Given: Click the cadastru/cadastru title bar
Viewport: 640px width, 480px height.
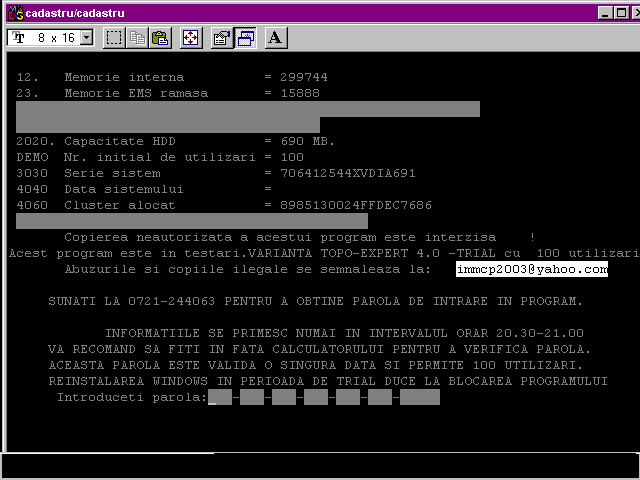Looking at the screenshot, I should pyautogui.click(x=300, y=12).
